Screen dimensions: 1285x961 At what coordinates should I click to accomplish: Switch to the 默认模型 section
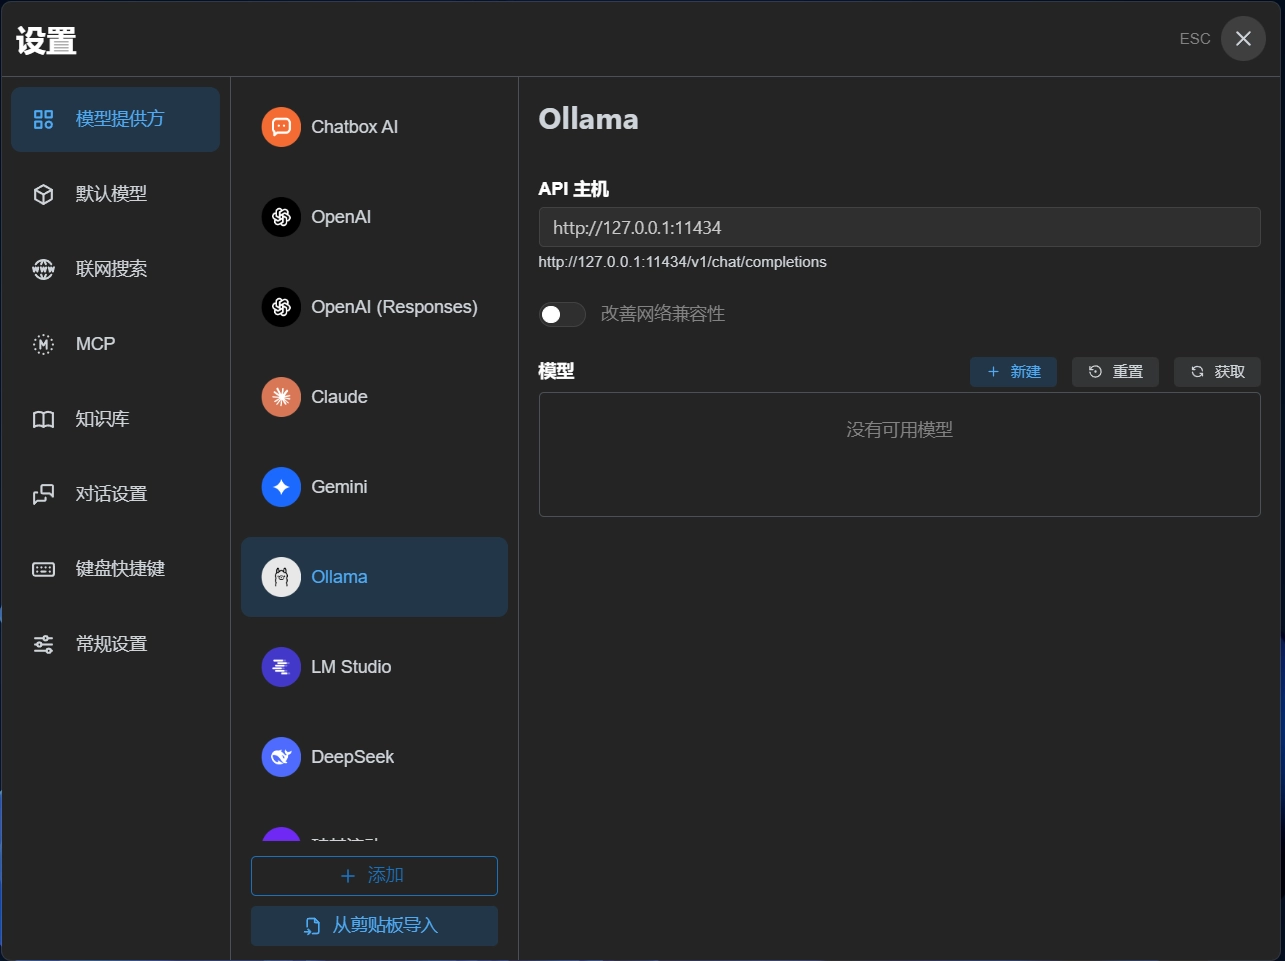point(115,194)
